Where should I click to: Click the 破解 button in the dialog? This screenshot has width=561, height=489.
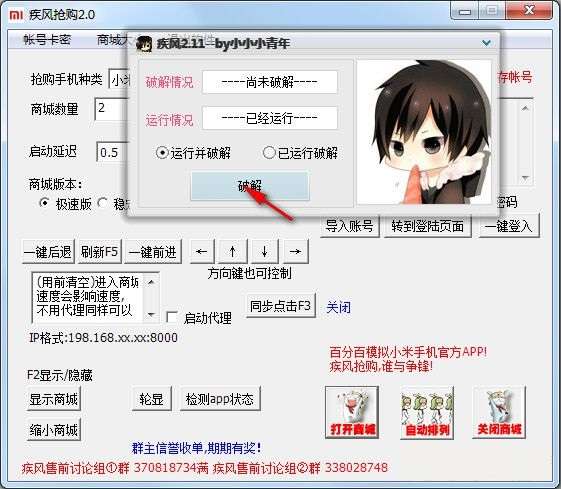tap(250, 186)
